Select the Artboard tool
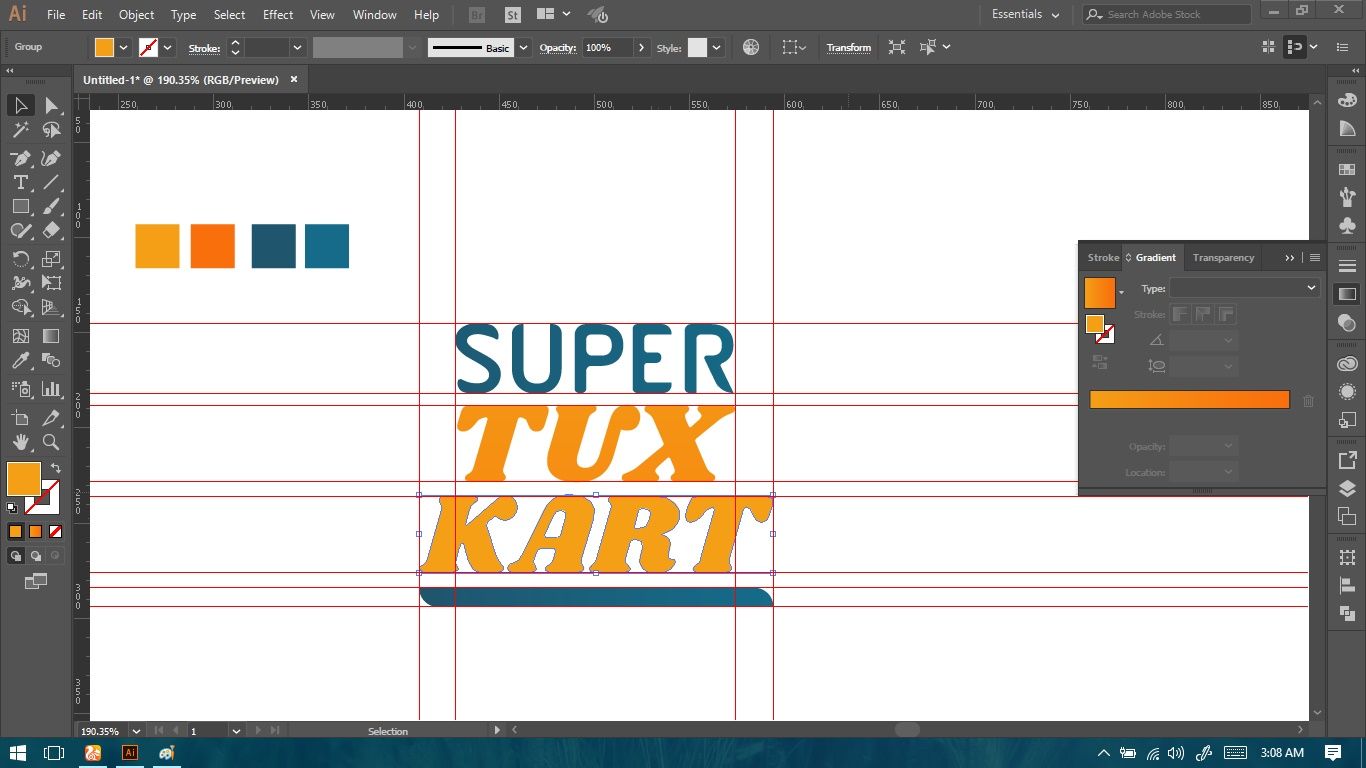1366x768 pixels. pyautogui.click(x=20, y=418)
